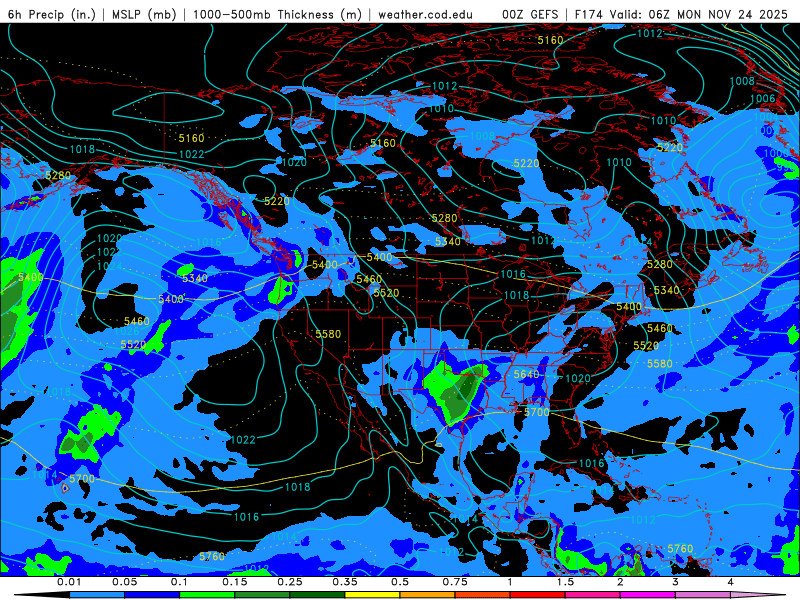This screenshot has height=600, width=800.
Task: Click the '5160' label near the top center
Action: [x=550, y=40]
